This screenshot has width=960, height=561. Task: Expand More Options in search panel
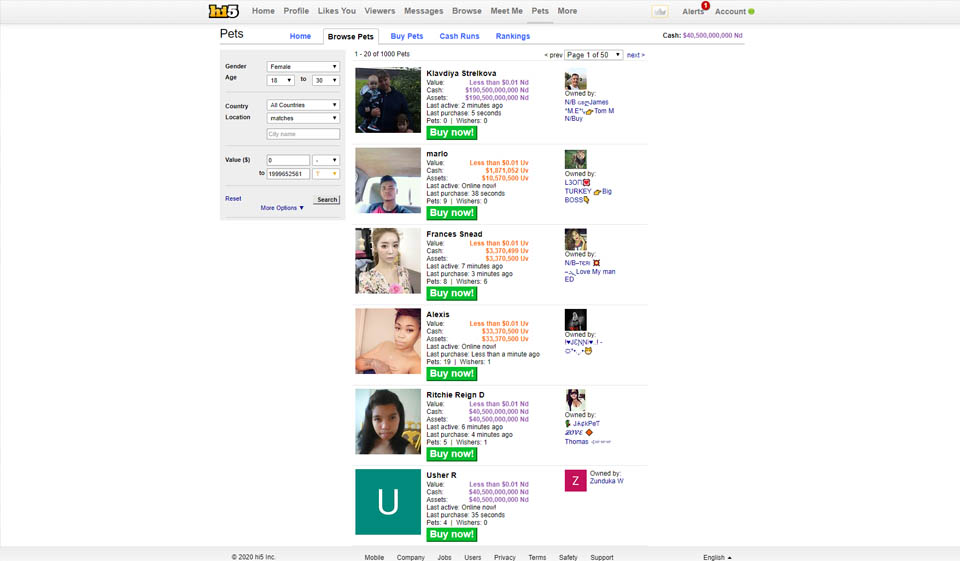(x=282, y=208)
